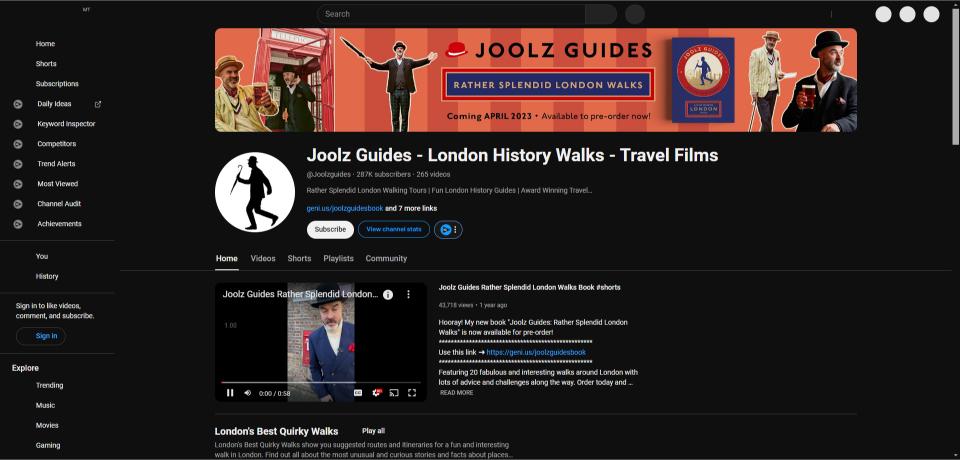
Task: Click the extension icon beside Most Viewed
Action: (x=18, y=184)
